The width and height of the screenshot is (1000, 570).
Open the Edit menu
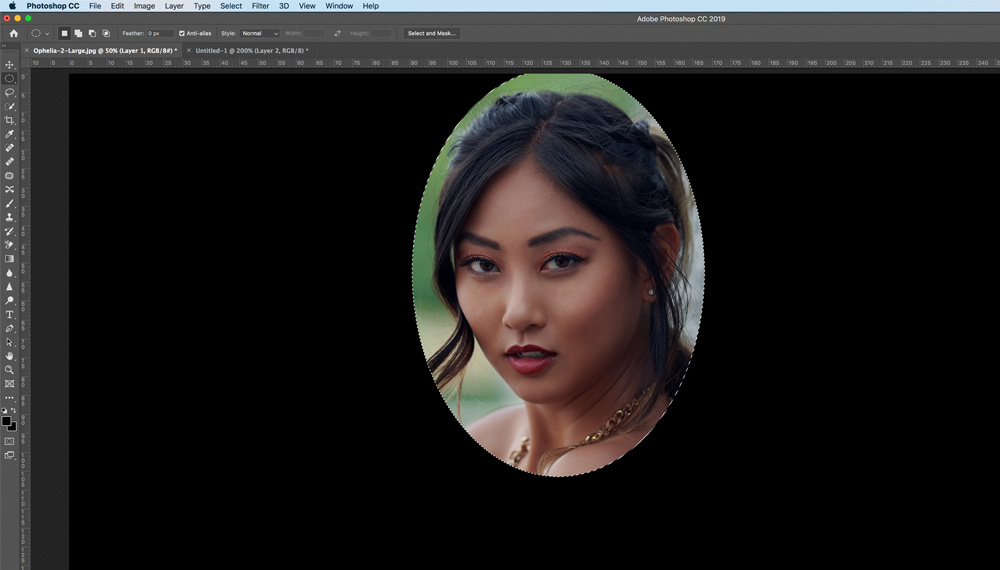[117, 6]
